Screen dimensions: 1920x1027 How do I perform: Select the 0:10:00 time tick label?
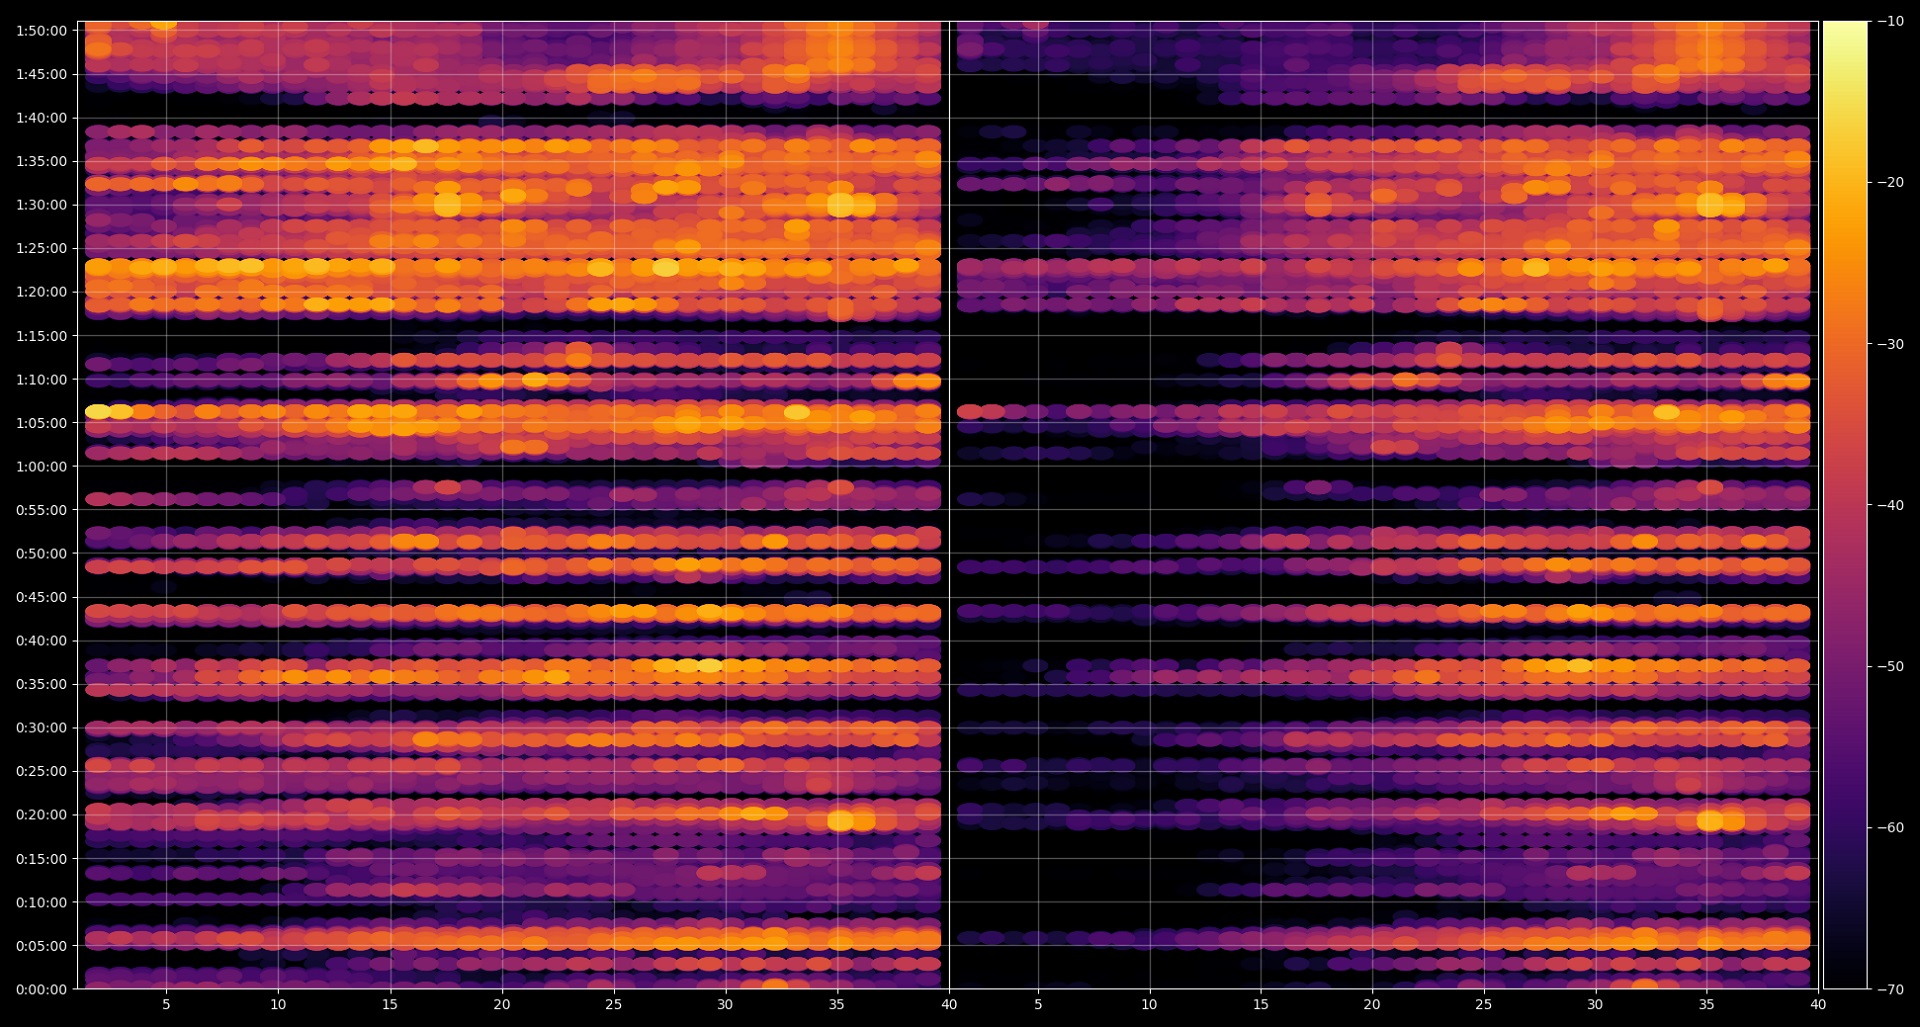point(41,902)
